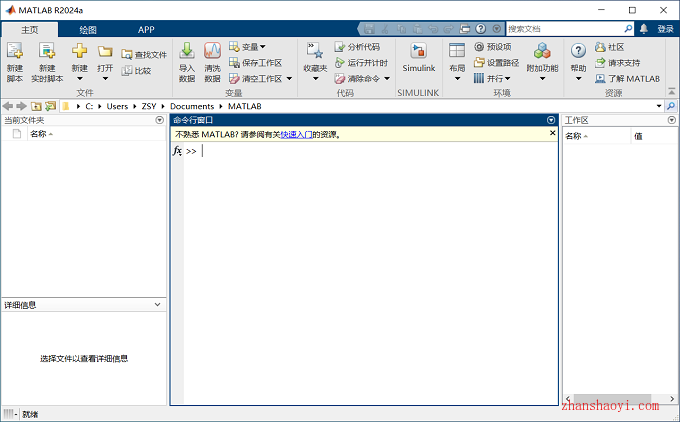Click the Help (帮助) question mark icon
Image resolution: width=680 pixels, height=422 pixels.
click(578, 51)
